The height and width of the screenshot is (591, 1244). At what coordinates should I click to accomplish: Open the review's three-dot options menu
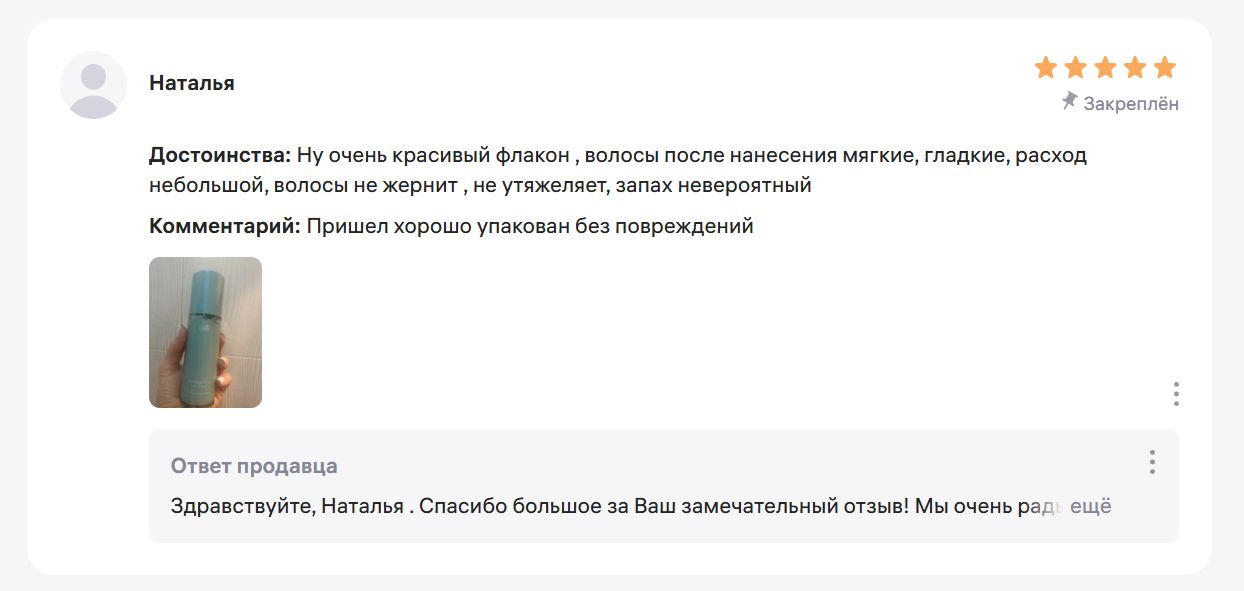click(1176, 394)
